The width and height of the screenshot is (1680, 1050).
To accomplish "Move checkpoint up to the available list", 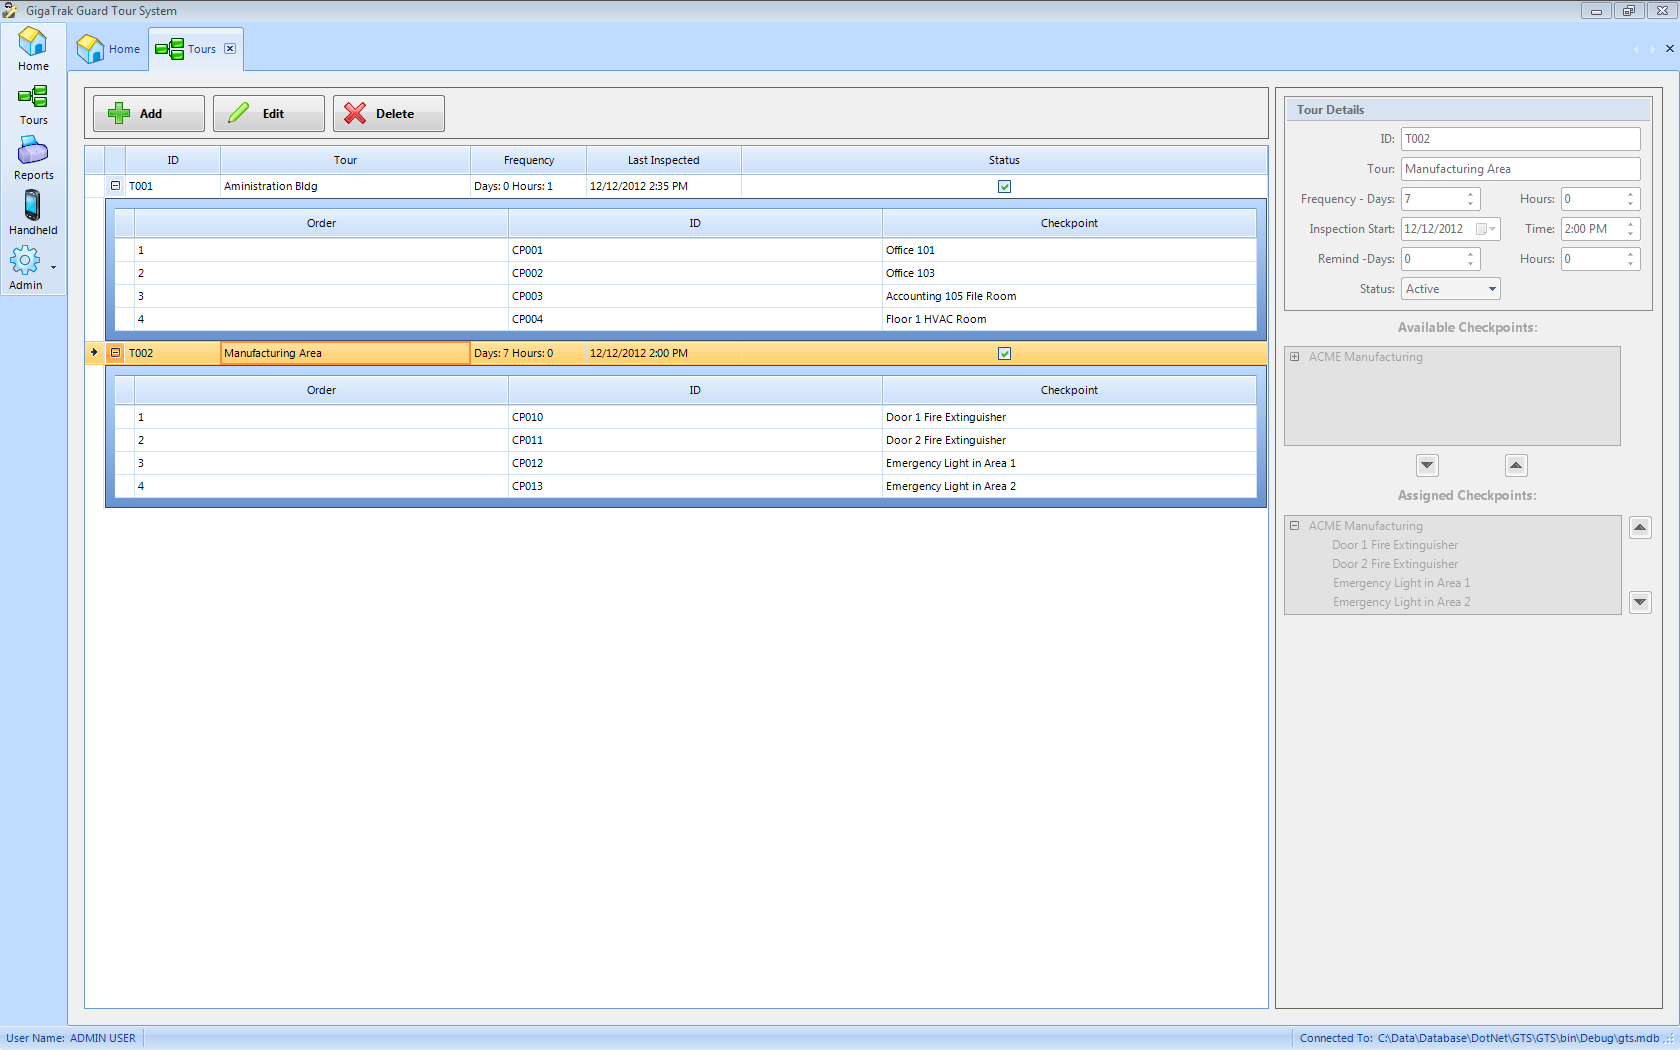I will [1516, 465].
